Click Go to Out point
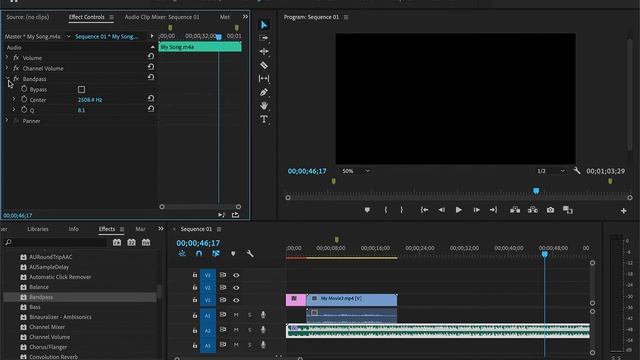 493,210
